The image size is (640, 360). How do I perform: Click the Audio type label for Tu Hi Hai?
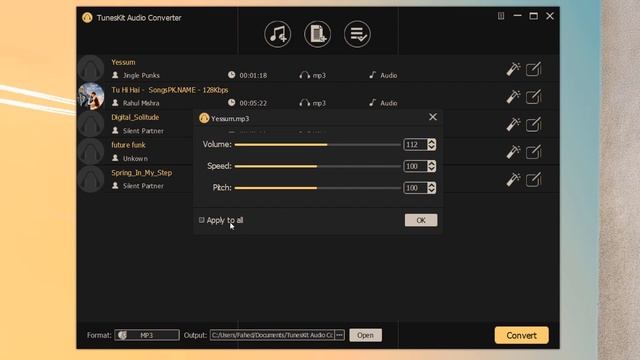(x=389, y=103)
